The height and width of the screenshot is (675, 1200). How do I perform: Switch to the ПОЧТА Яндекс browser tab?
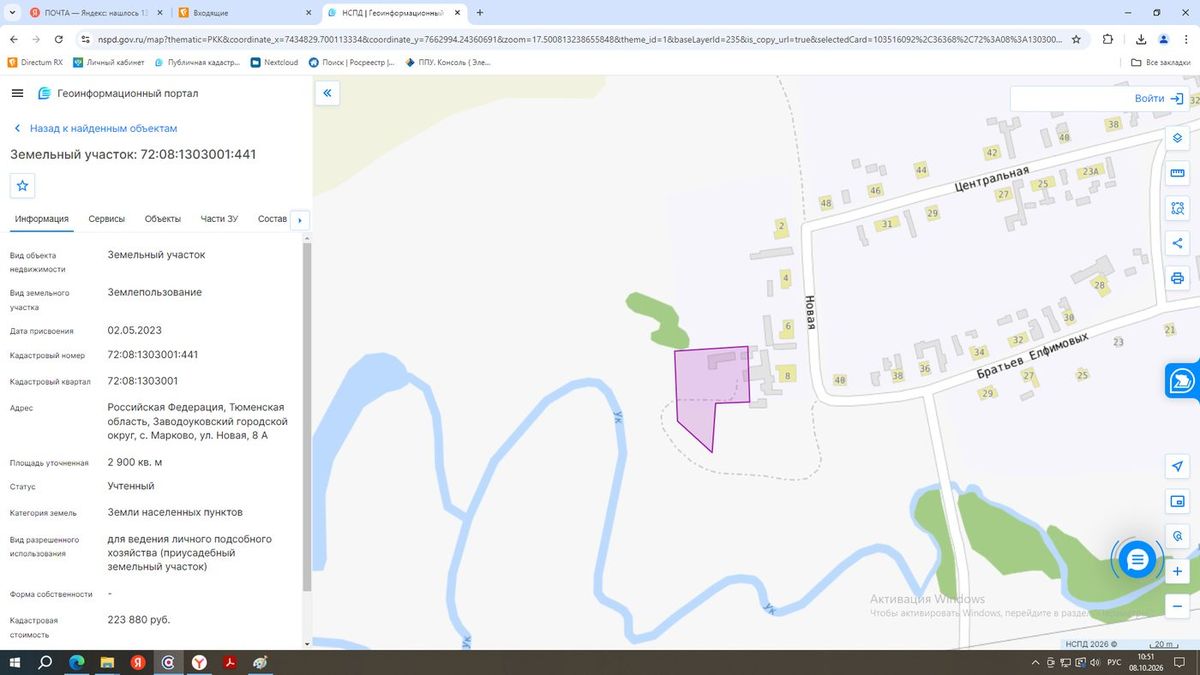coord(95,13)
